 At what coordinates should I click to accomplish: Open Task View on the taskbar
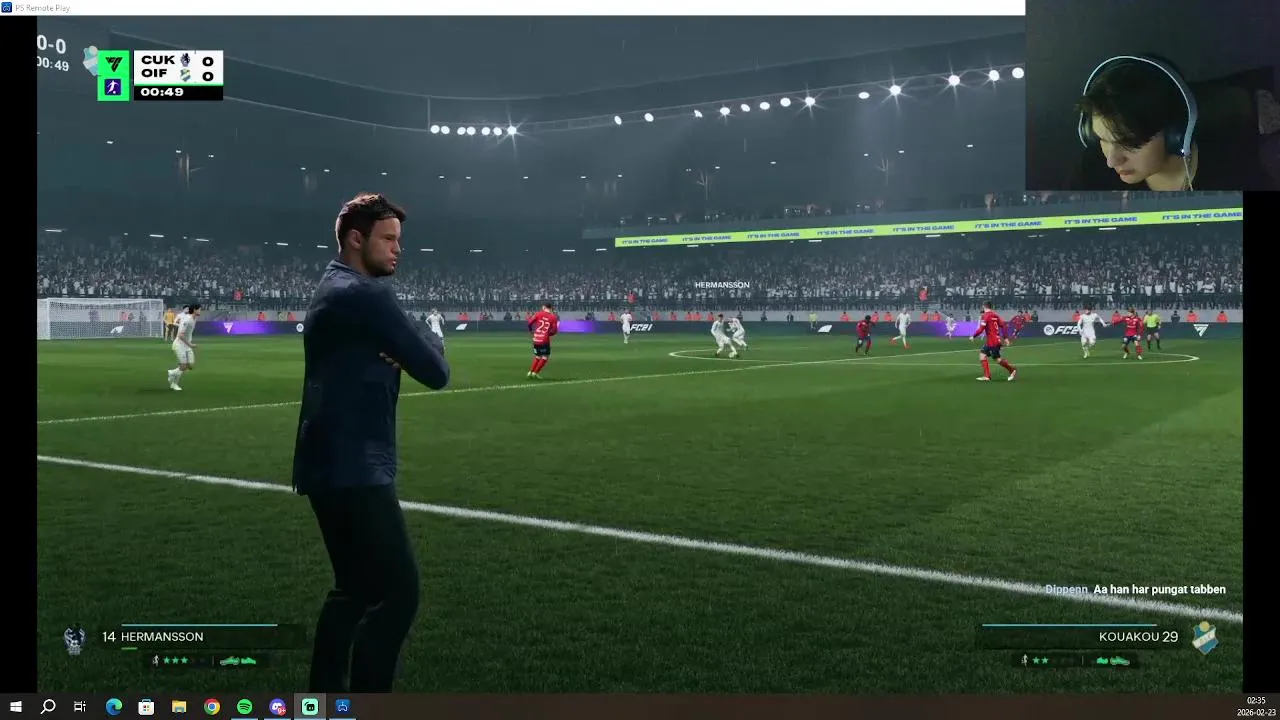pyautogui.click(x=80, y=706)
